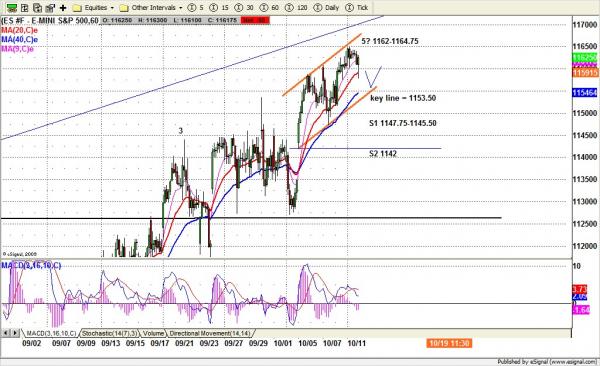Click the Other Intervals folder icon
600x366 pixels.
pos(124,8)
